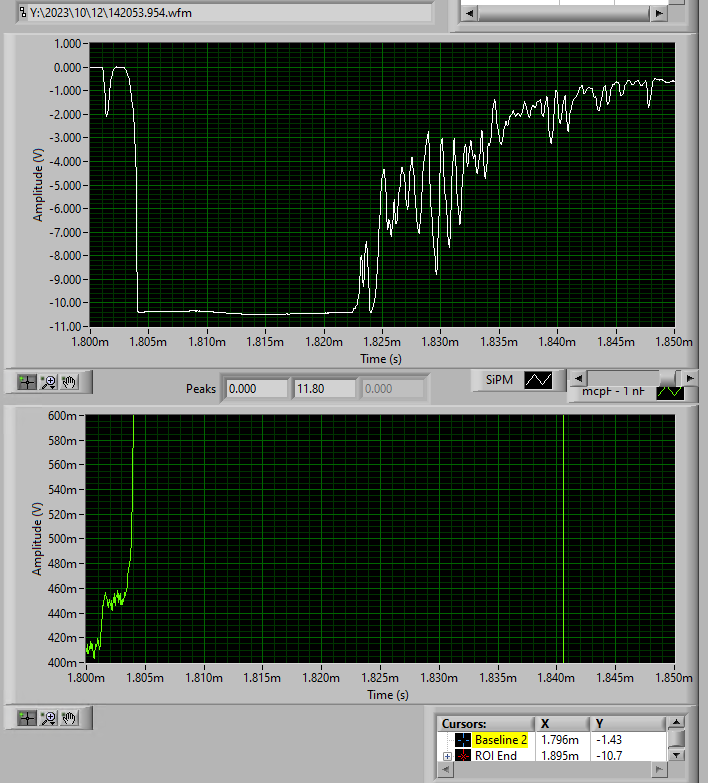This screenshot has width=708, height=783.
Task: Click the -11.00 bottom Y-scale value of the upper graph
Action: click(65, 327)
